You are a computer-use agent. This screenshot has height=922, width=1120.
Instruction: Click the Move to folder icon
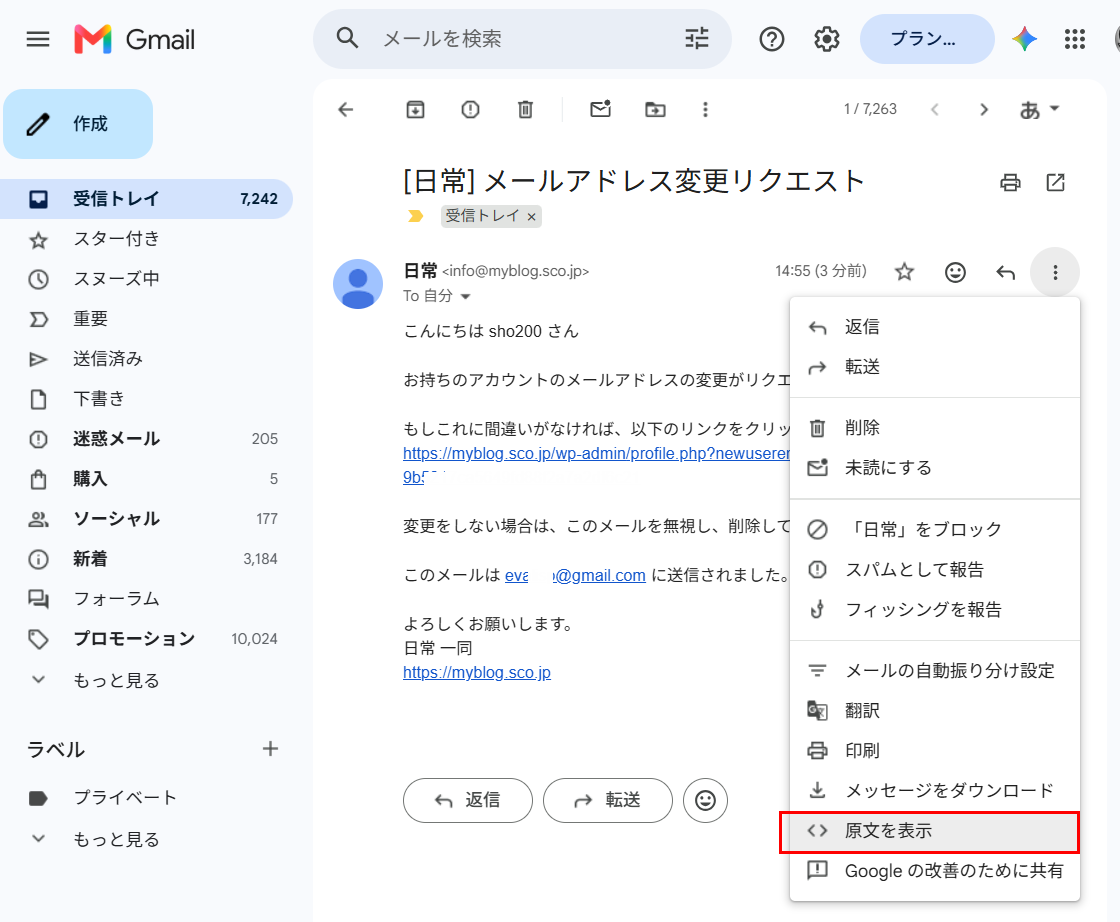pos(655,109)
